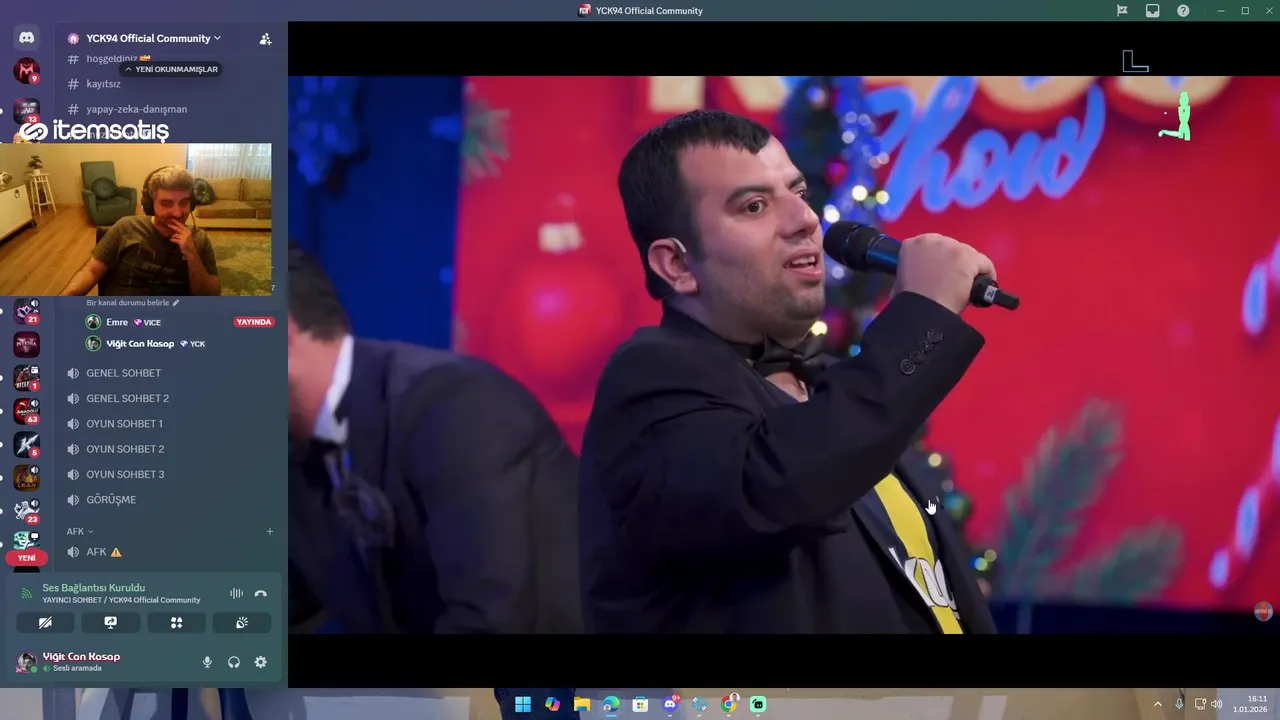Open Yiğit Can Kasap user profile panel
This screenshot has width=1280, height=720.
pos(80,661)
